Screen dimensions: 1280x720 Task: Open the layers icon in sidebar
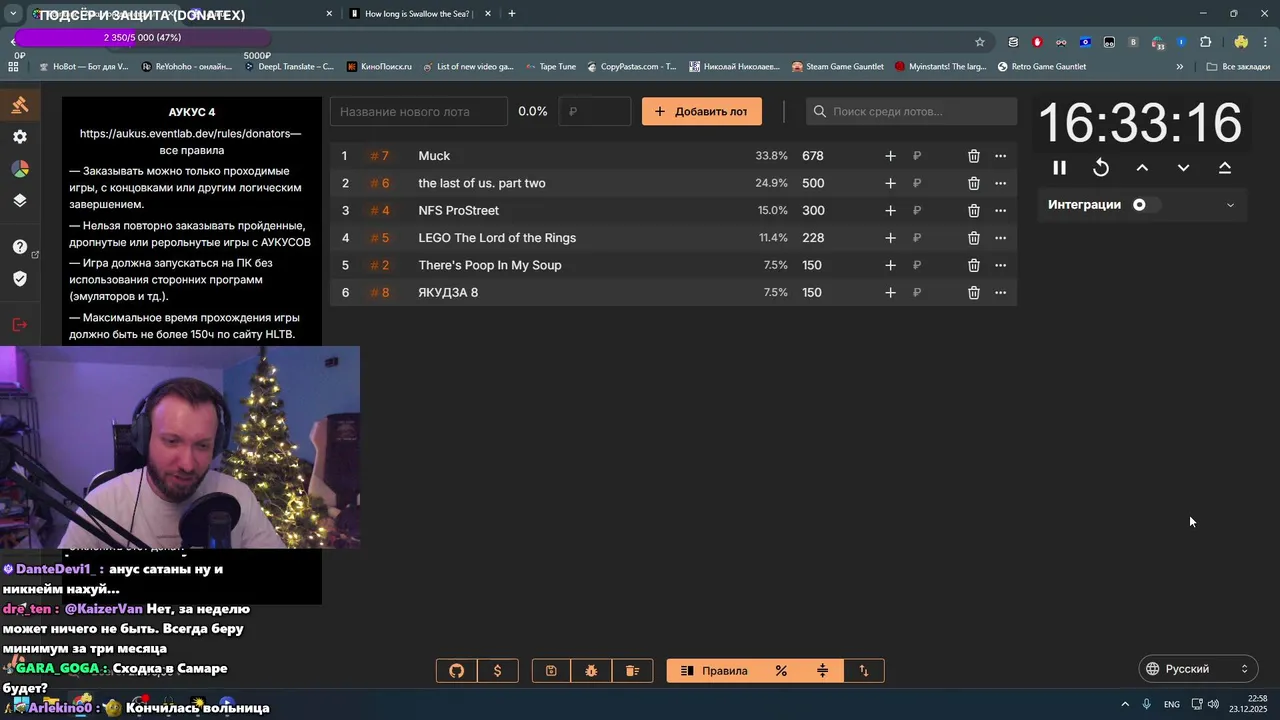click(20, 200)
